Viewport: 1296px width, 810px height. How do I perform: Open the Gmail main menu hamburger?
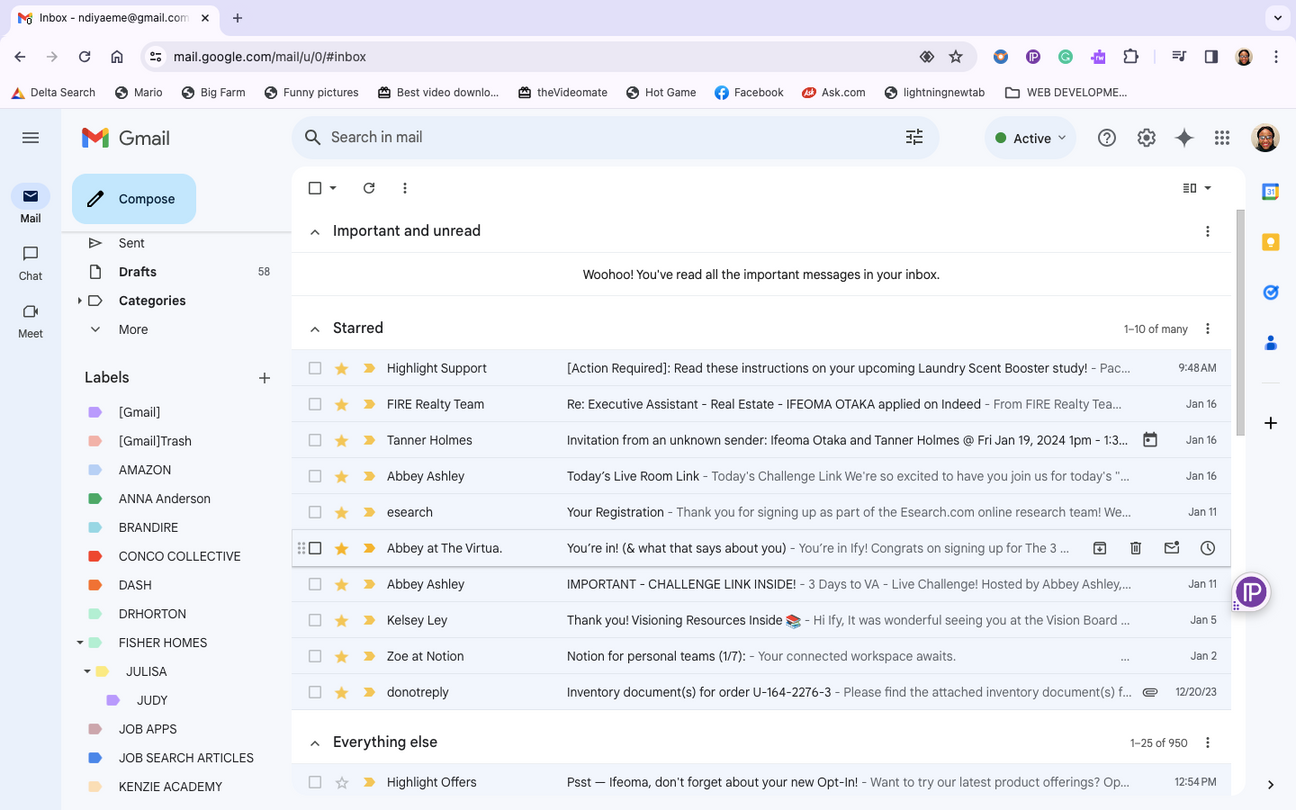(x=30, y=138)
